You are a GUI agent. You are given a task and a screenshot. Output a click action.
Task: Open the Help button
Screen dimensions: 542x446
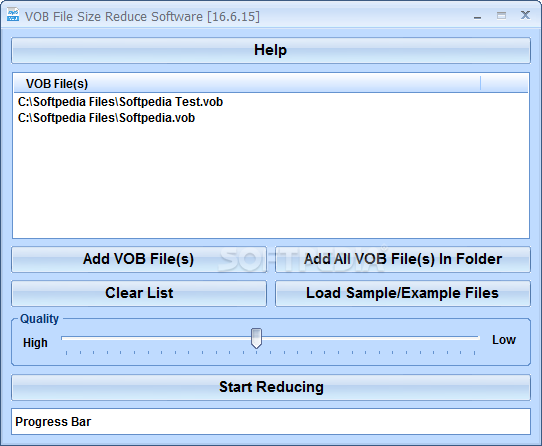tap(271, 50)
